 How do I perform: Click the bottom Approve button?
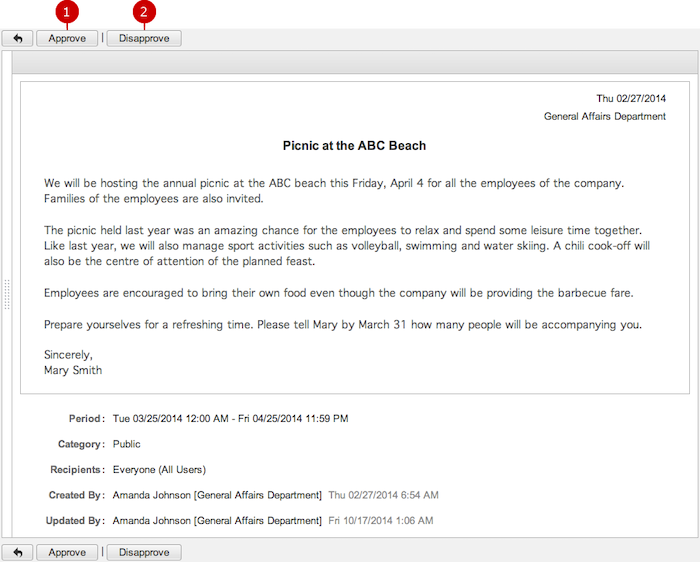(67, 552)
